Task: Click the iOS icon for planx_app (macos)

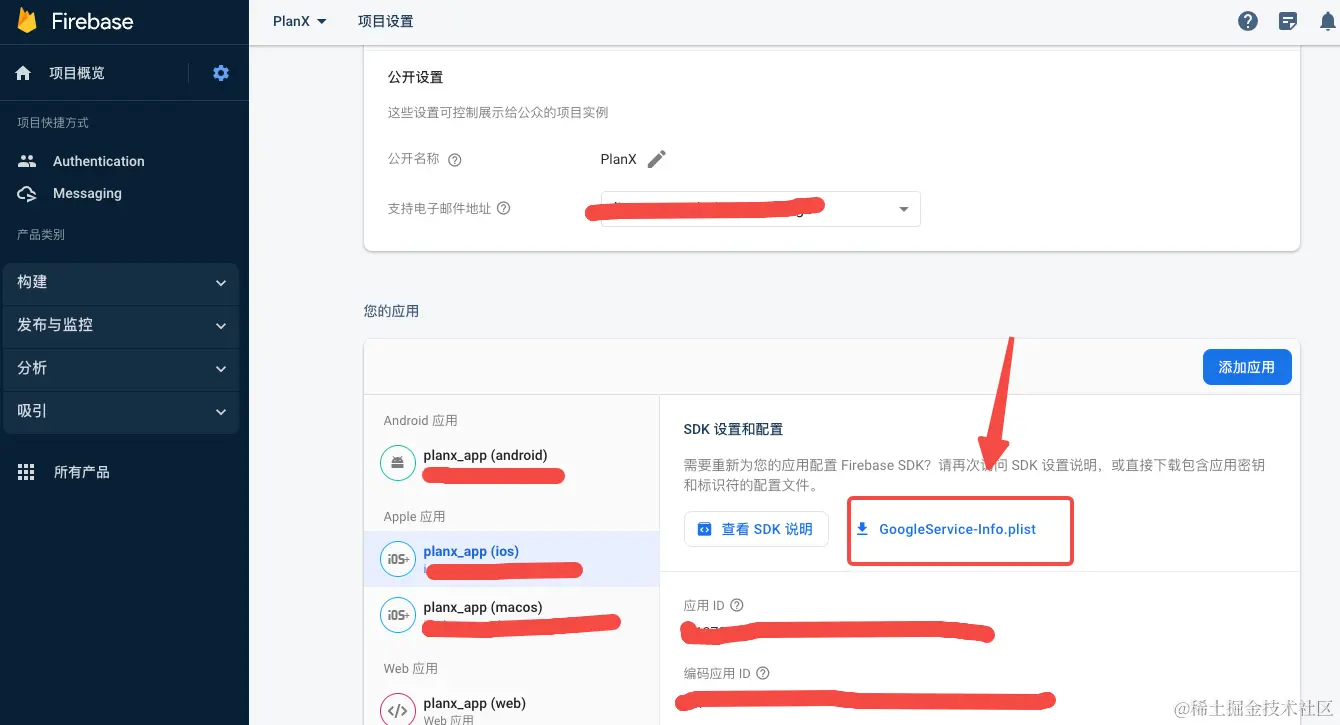Action: pyautogui.click(x=398, y=615)
